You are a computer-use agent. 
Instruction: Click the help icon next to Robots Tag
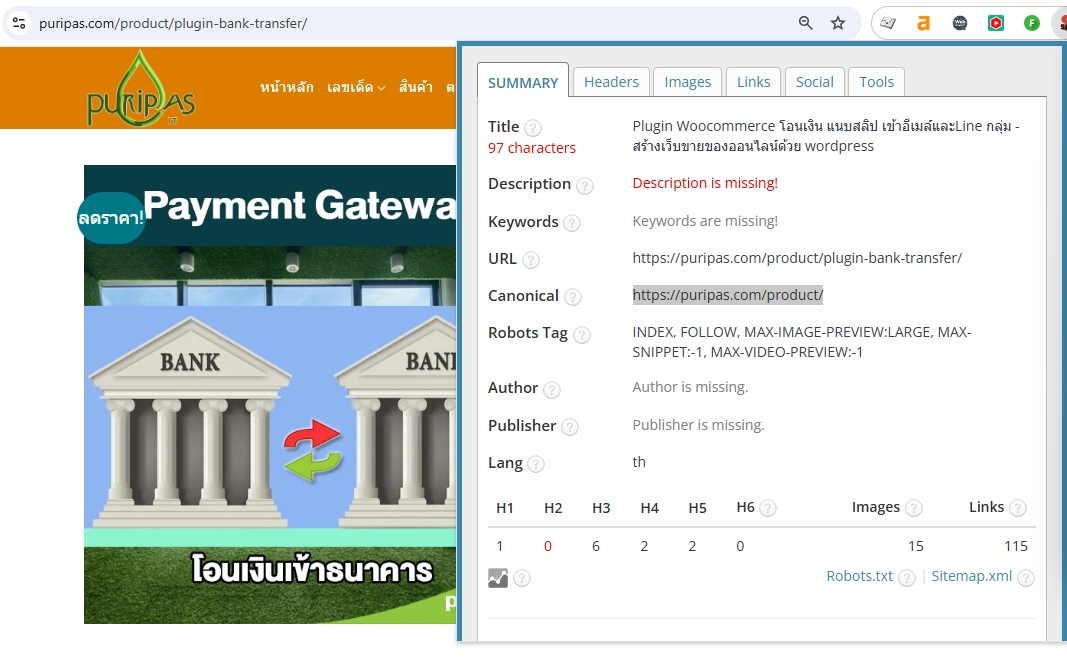581,335
